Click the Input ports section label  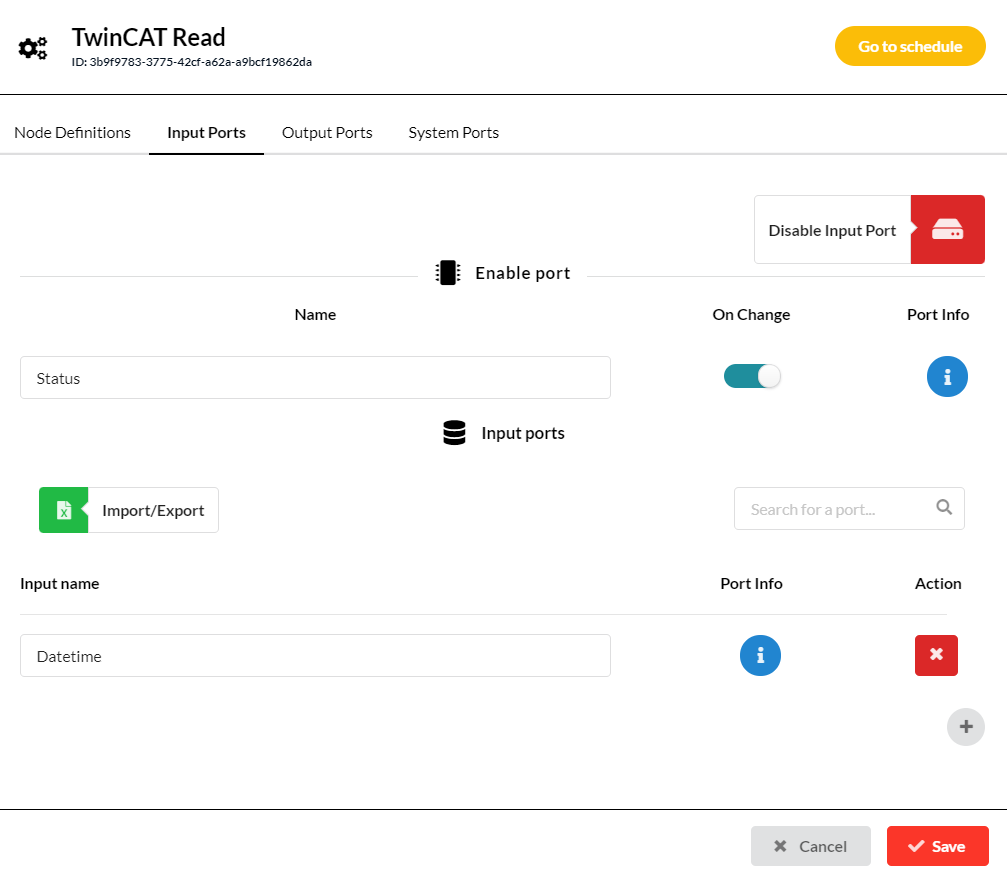coord(523,433)
